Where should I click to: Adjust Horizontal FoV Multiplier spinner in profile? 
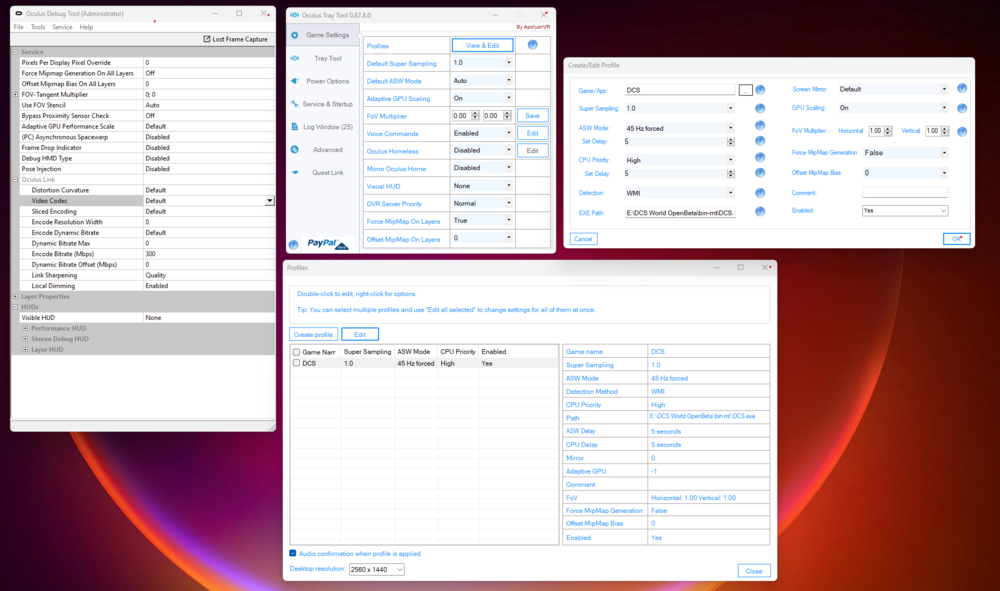coord(888,131)
